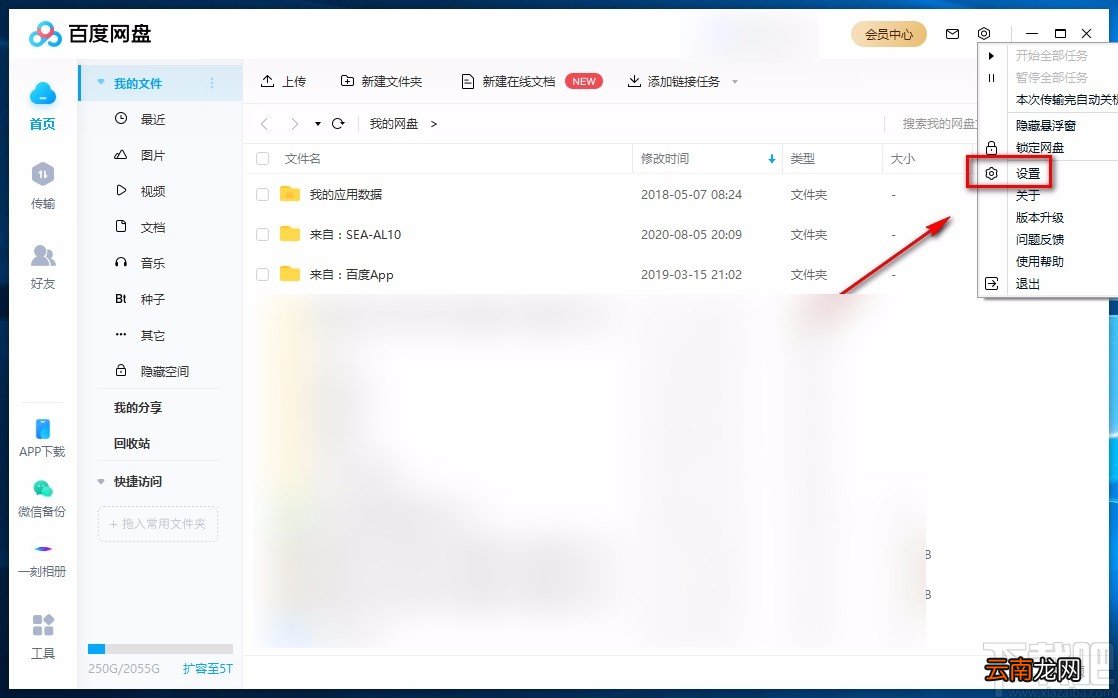Screen dimensions: 1118x698
Task: Tick checkbox for 来自：SEA-AL10
Action: pyautogui.click(x=262, y=234)
